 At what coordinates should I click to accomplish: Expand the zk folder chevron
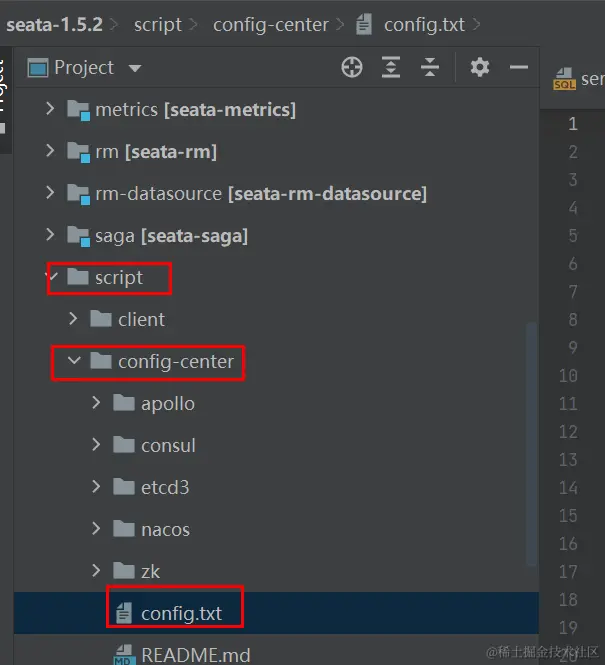point(96,570)
